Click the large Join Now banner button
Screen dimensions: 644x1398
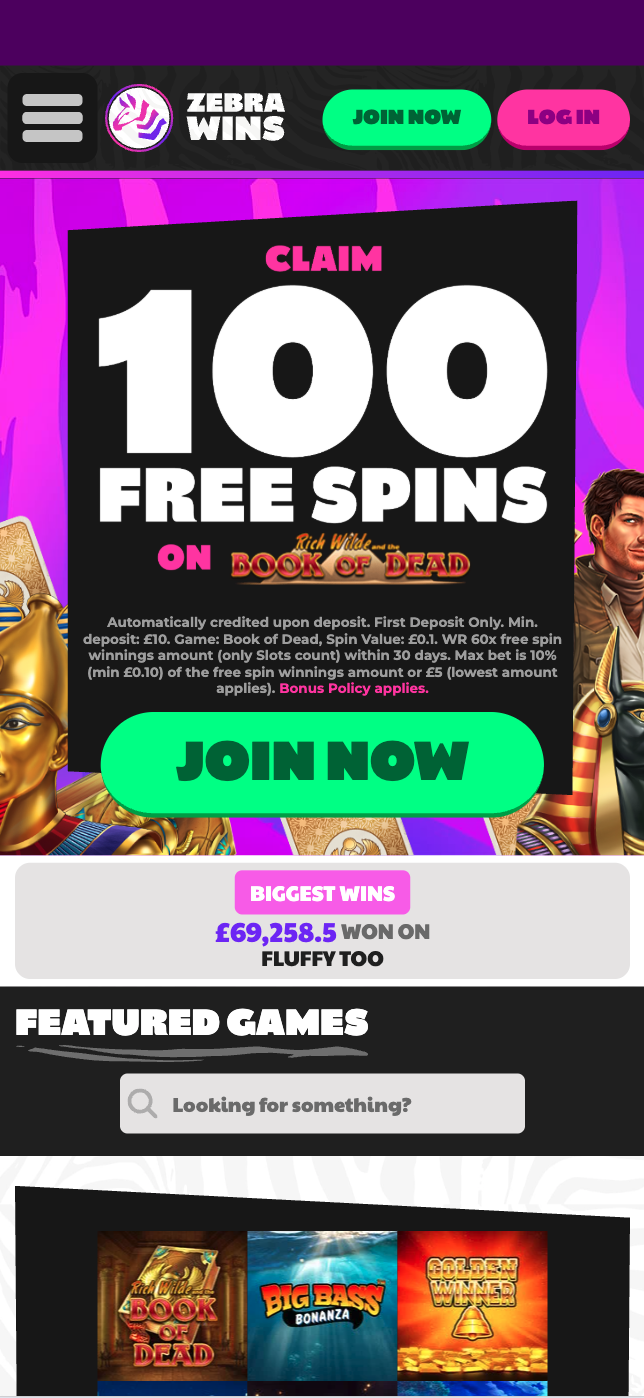[x=322, y=762]
